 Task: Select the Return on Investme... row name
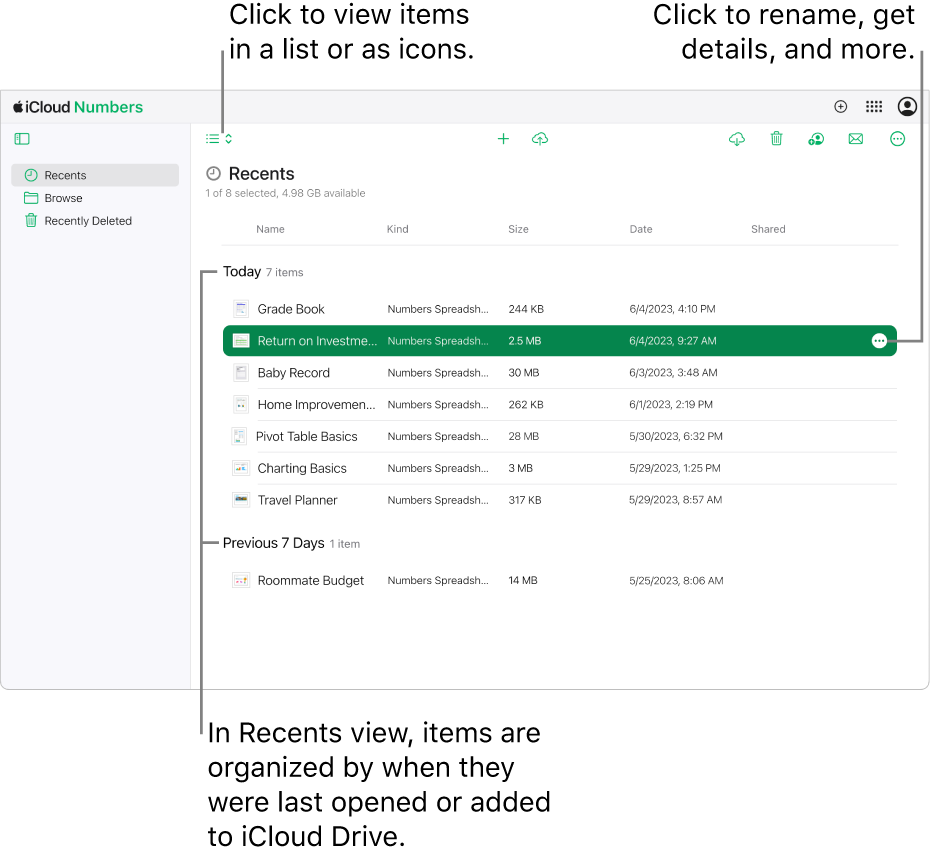pos(317,341)
